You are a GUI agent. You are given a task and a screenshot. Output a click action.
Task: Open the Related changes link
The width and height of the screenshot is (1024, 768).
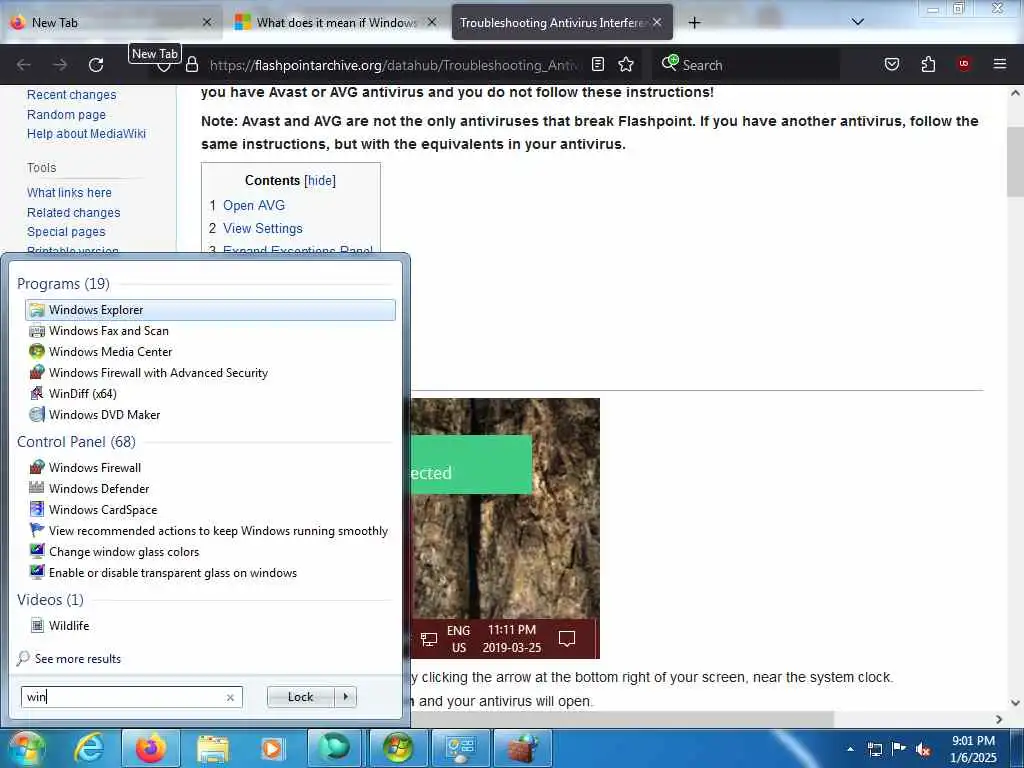click(73, 212)
